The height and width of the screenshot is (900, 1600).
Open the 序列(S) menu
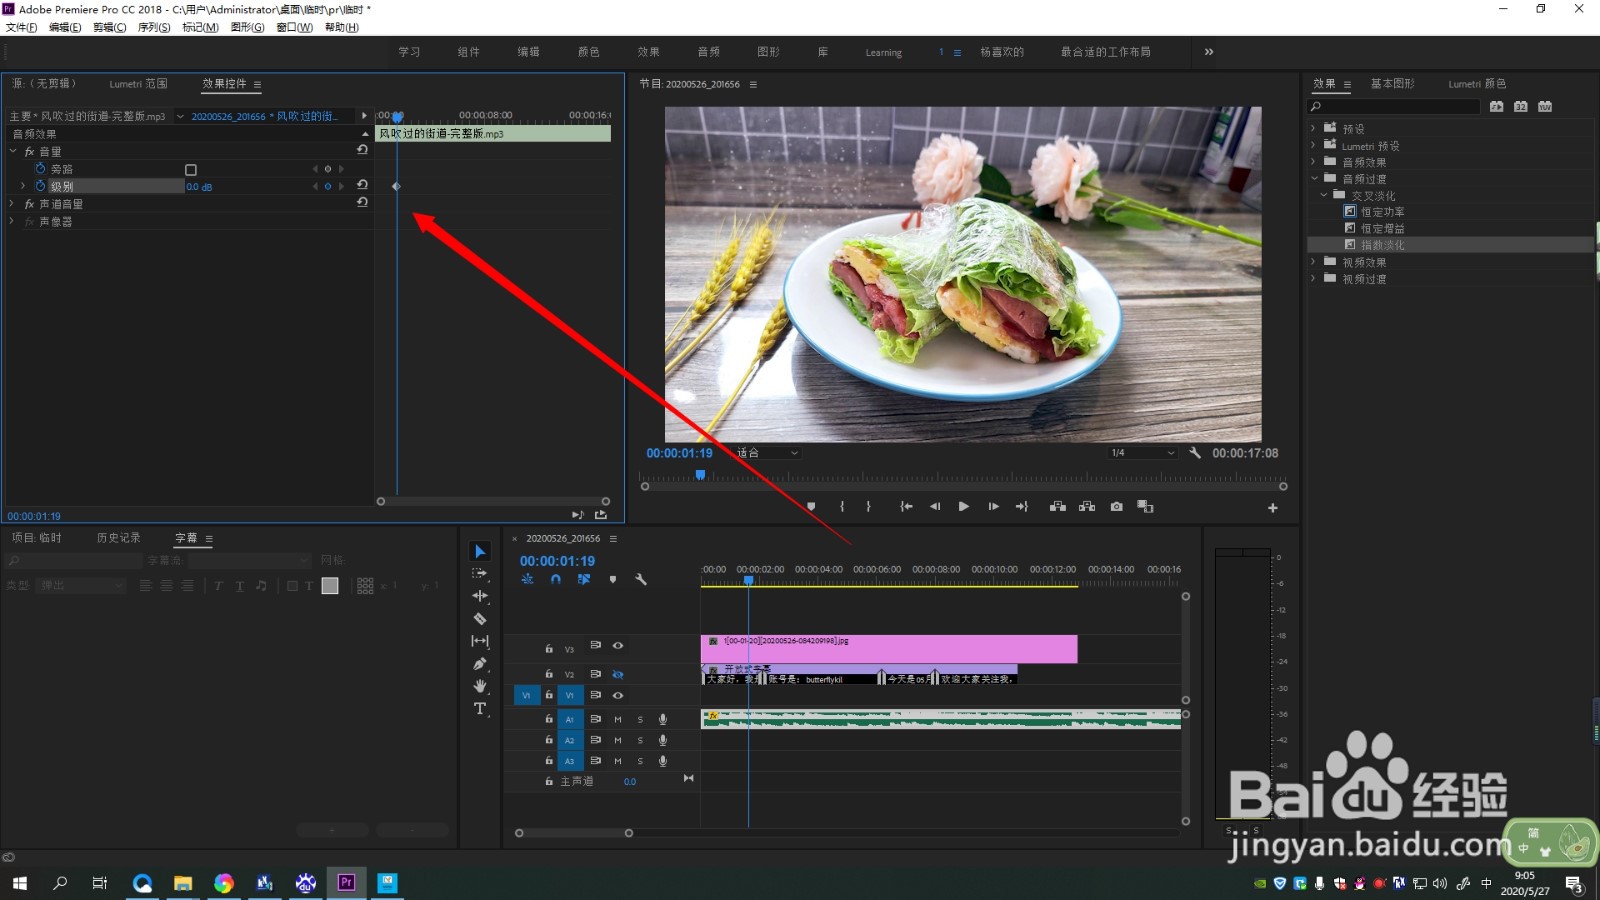[154, 27]
